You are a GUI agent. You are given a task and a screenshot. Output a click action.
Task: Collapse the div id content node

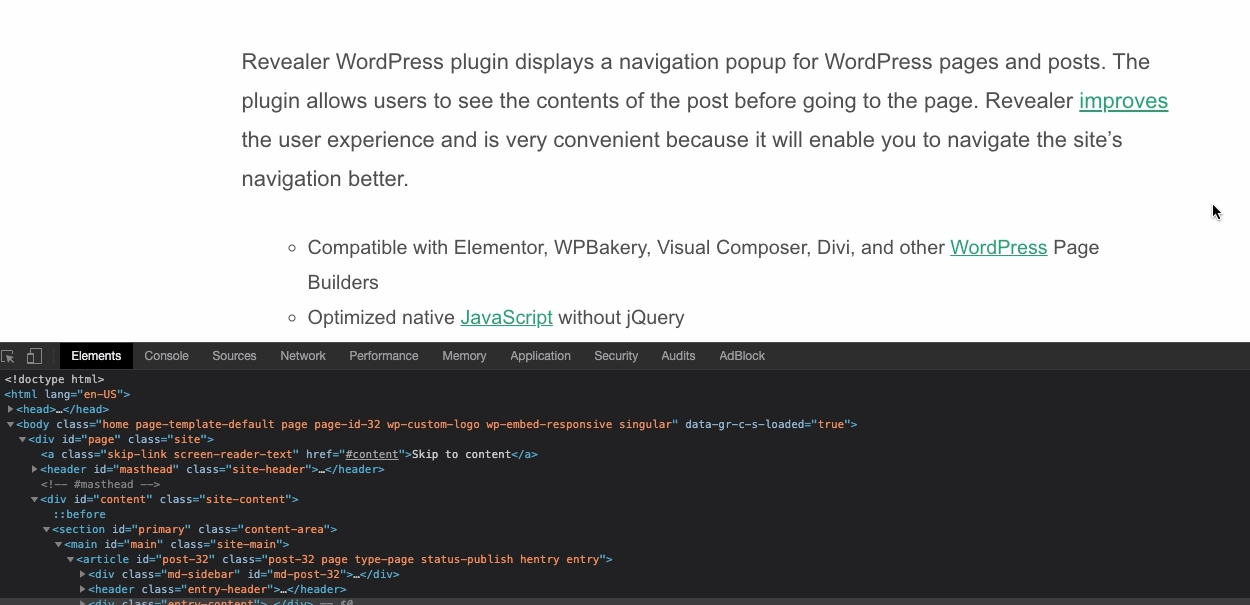point(35,500)
